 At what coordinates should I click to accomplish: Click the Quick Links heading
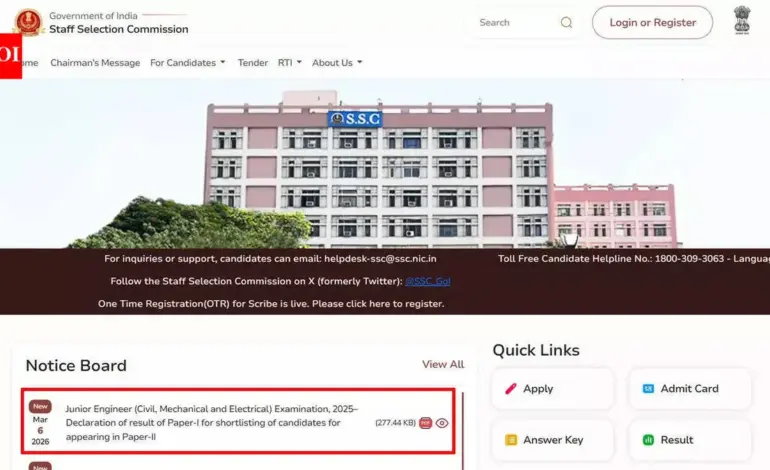coord(536,350)
